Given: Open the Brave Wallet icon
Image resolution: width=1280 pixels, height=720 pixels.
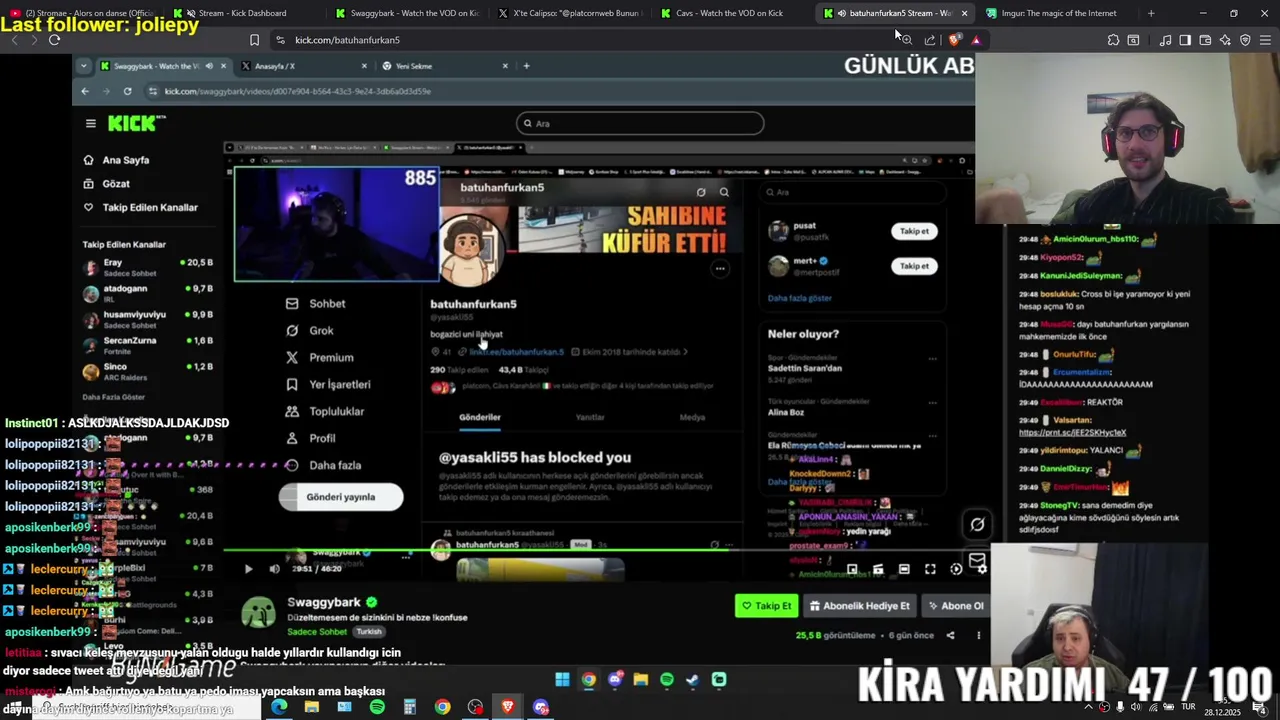Looking at the screenshot, I should (x=1205, y=40).
